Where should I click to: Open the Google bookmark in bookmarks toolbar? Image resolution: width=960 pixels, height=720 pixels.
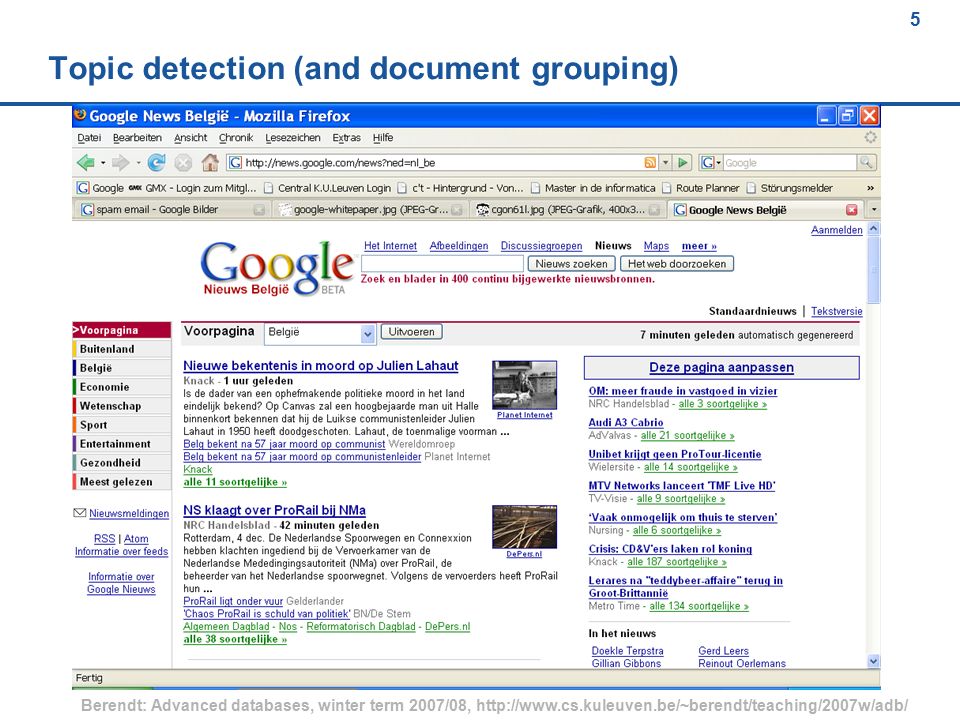101,188
